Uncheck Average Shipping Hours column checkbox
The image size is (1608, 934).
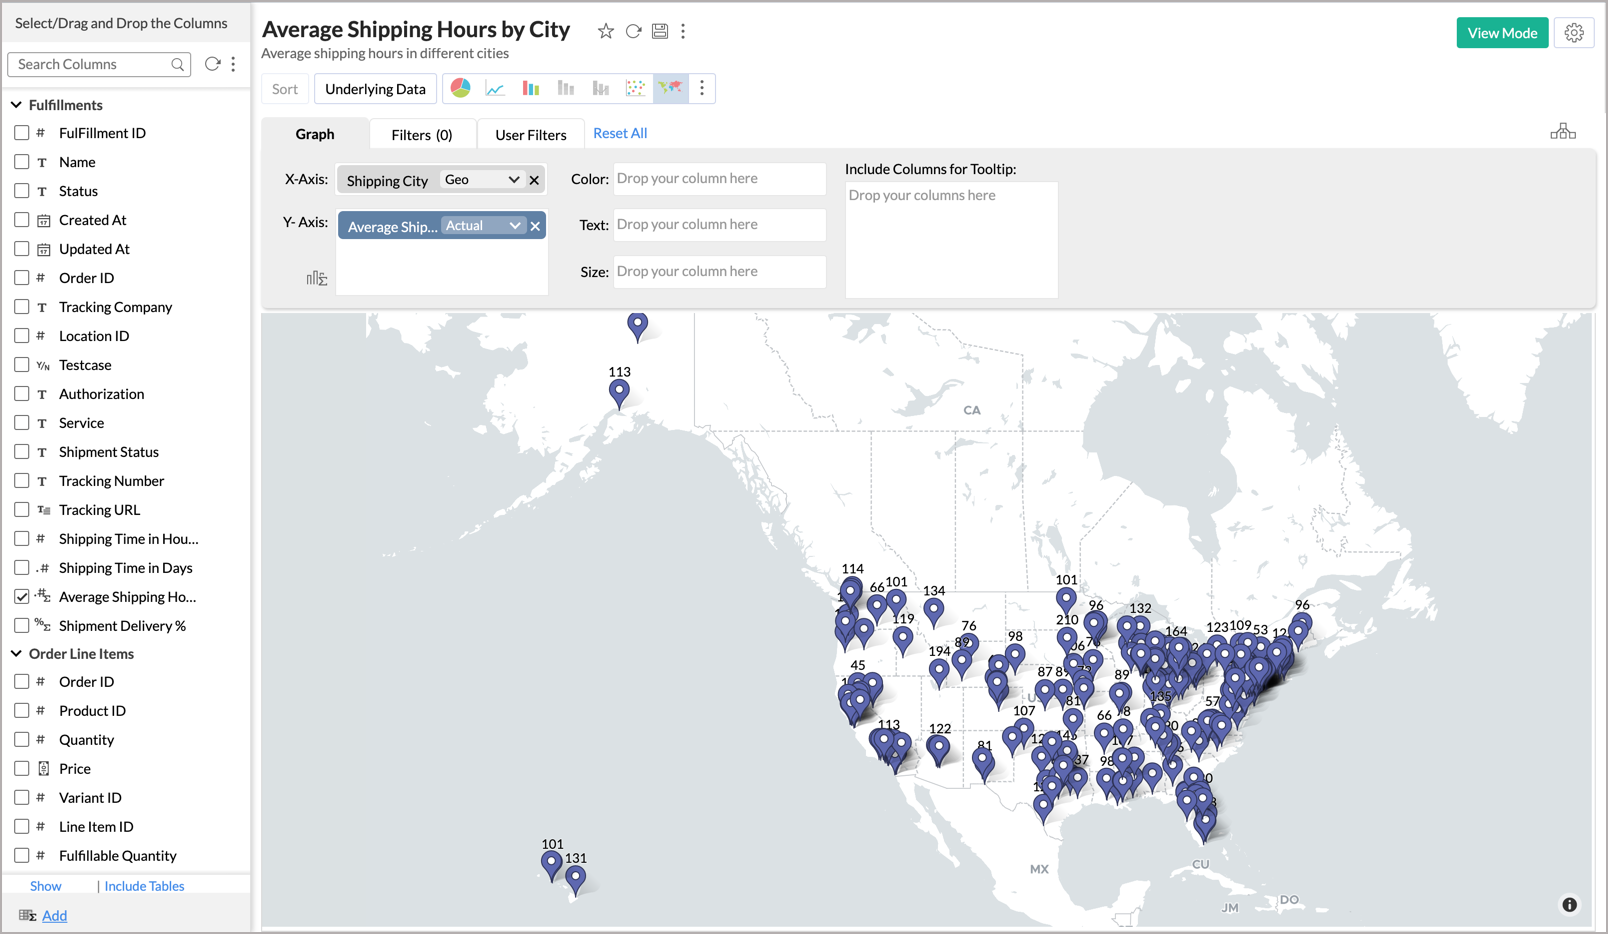coord(22,597)
